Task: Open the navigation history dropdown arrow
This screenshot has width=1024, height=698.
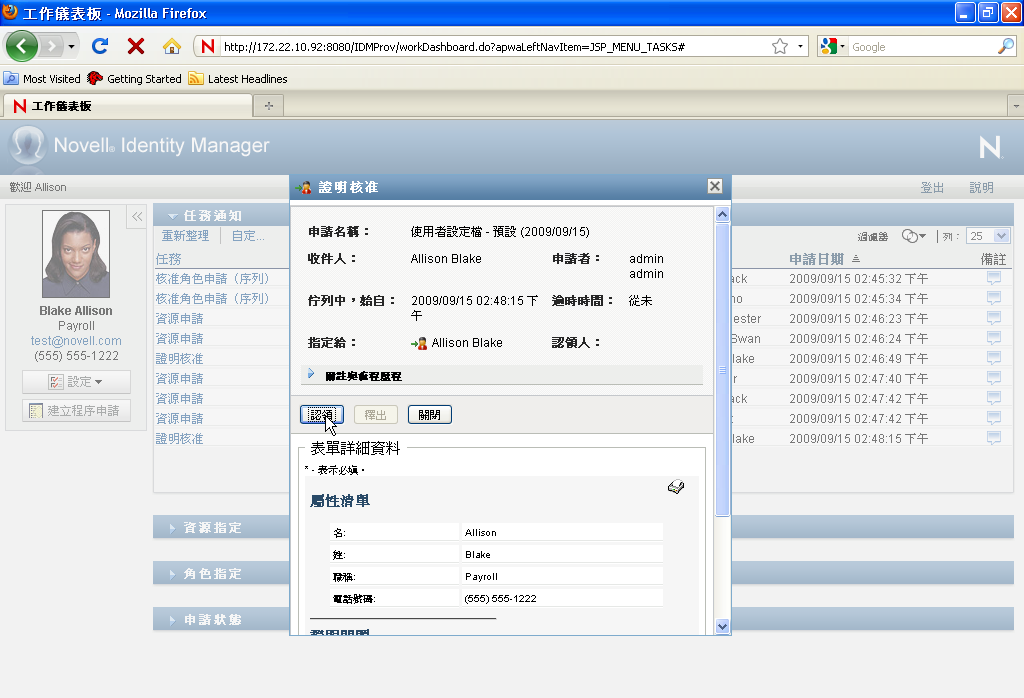Action: coord(71,46)
